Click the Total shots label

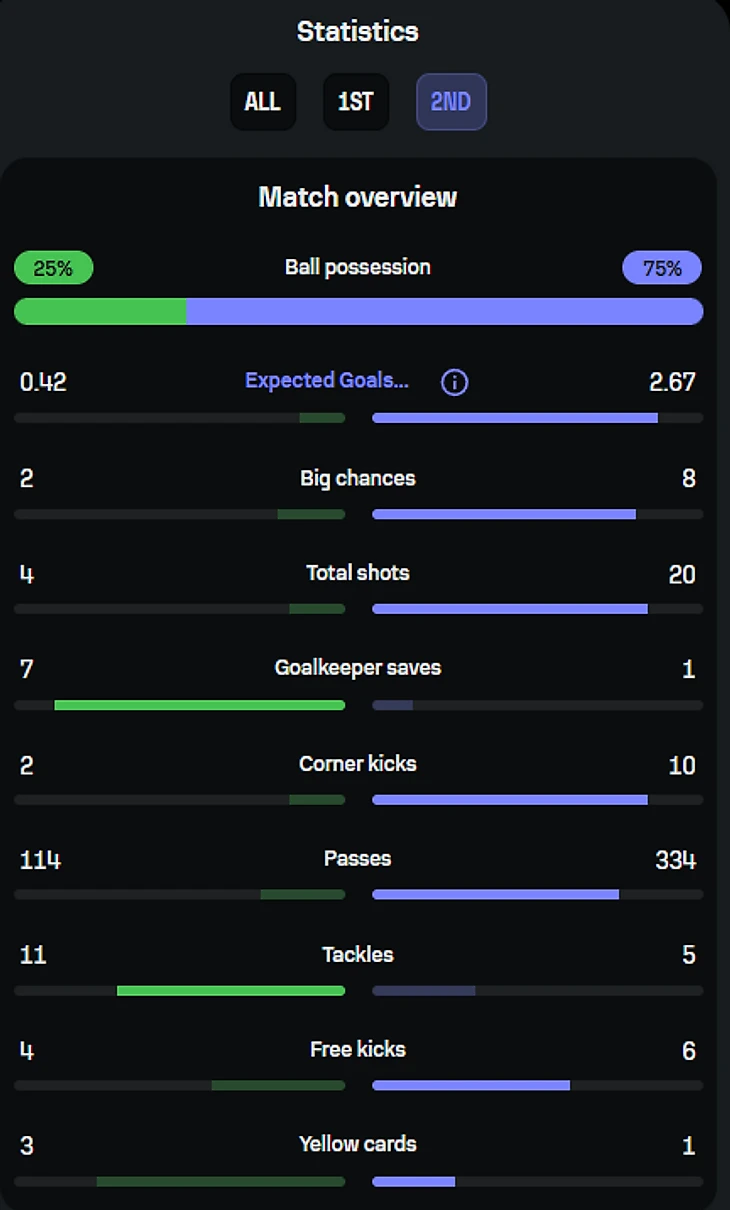(x=358, y=573)
